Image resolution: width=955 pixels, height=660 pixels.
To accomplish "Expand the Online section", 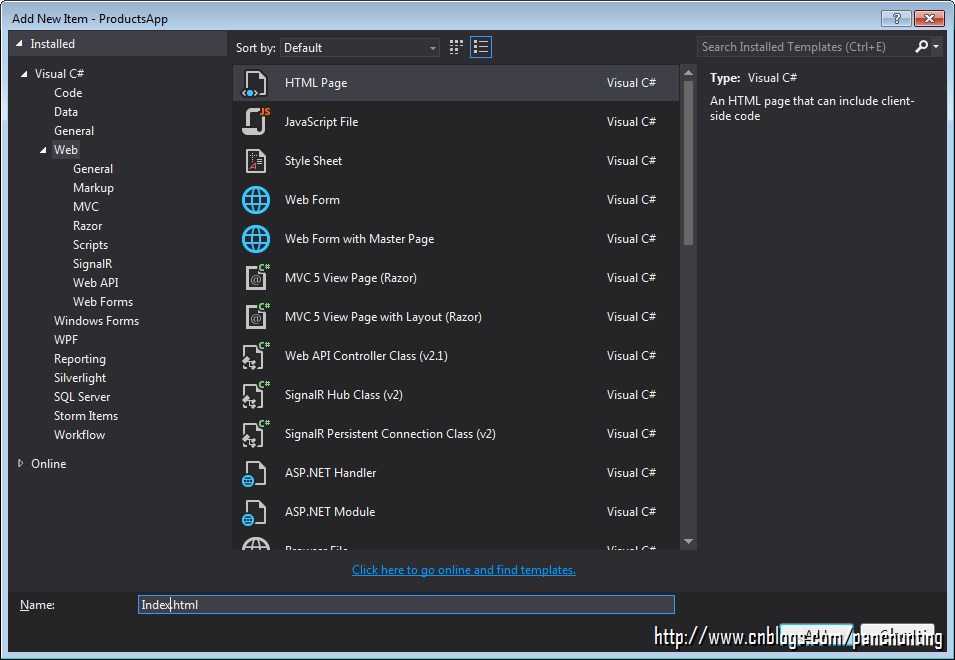I will [x=21, y=463].
